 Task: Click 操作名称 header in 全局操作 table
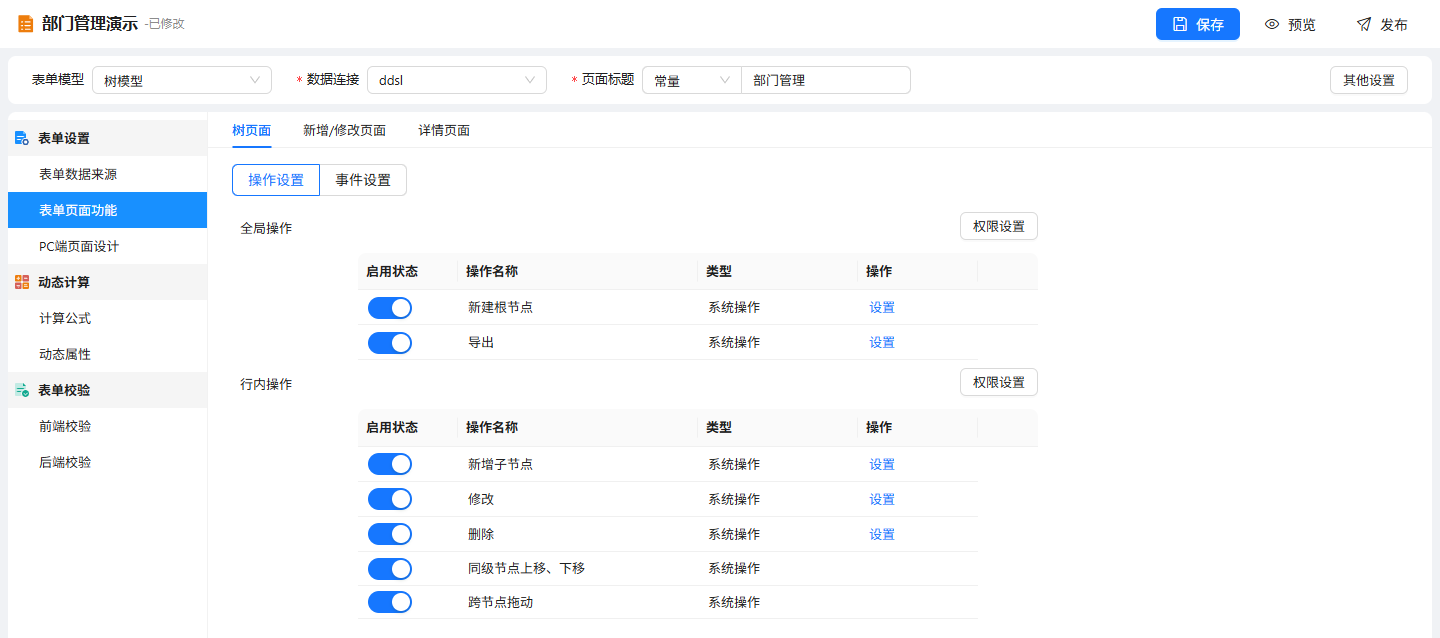pyautogui.click(x=492, y=271)
